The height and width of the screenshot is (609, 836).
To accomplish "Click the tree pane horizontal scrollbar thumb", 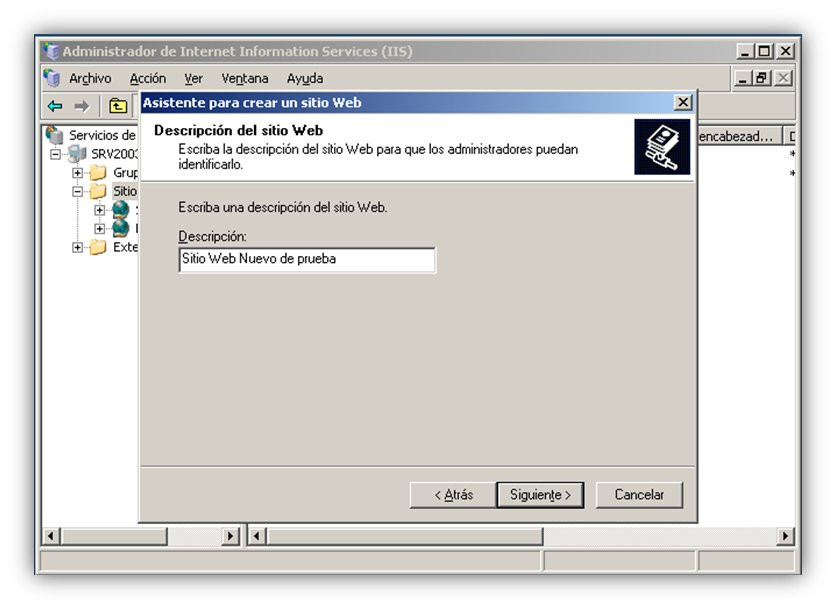I will pos(114,536).
